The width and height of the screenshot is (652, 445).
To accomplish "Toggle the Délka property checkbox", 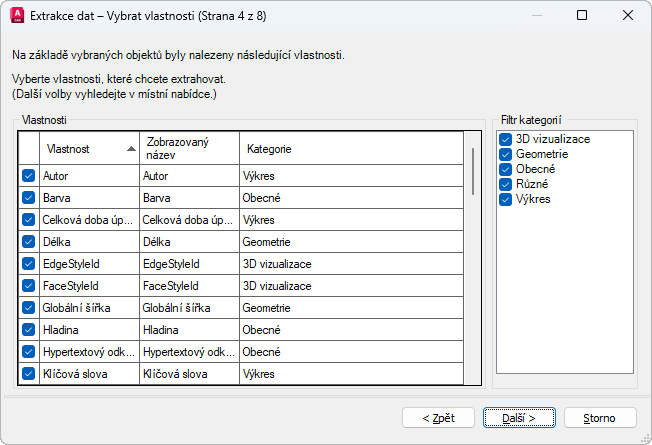I will (x=28, y=241).
